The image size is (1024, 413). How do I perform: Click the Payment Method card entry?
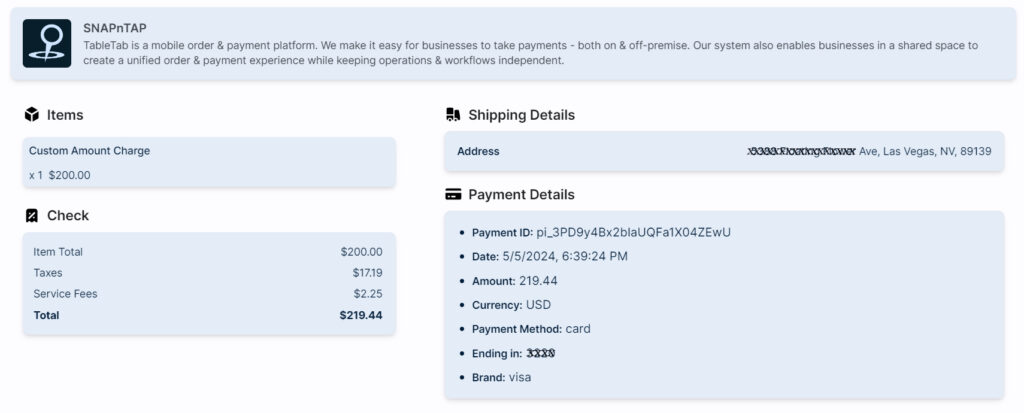tap(531, 329)
